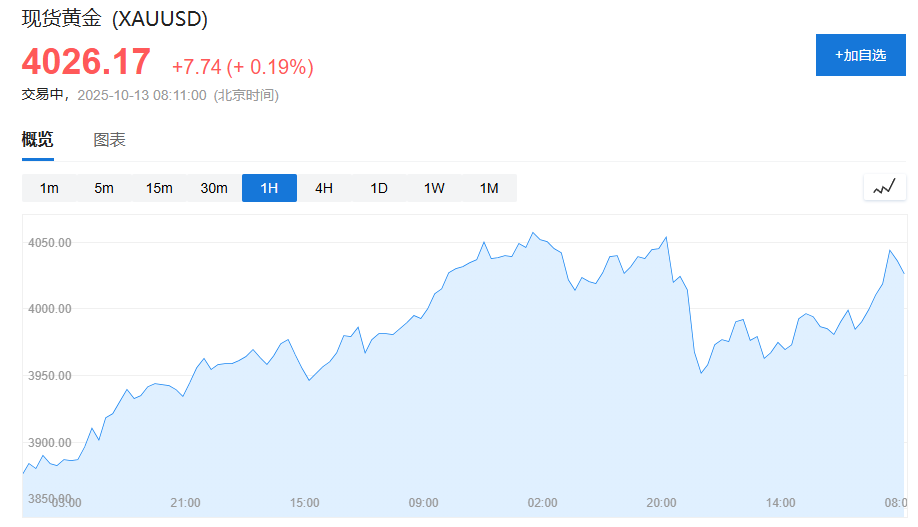Click the 4026.17 current price
Viewport: 918px width, 527px height.
pos(86,61)
